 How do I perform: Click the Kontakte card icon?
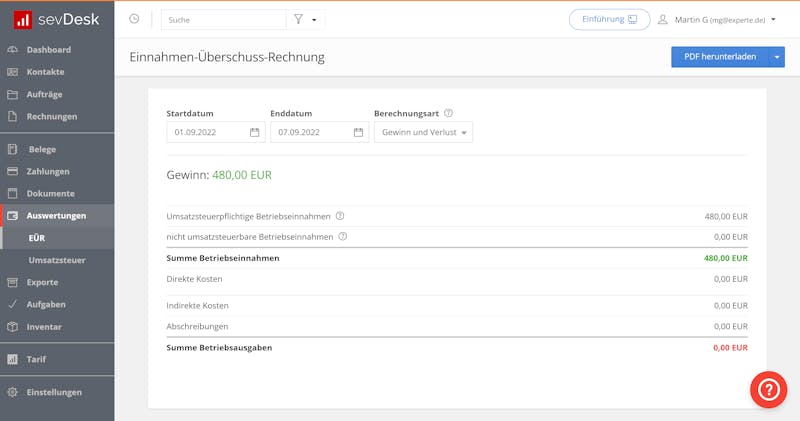pyautogui.click(x=13, y=72)
